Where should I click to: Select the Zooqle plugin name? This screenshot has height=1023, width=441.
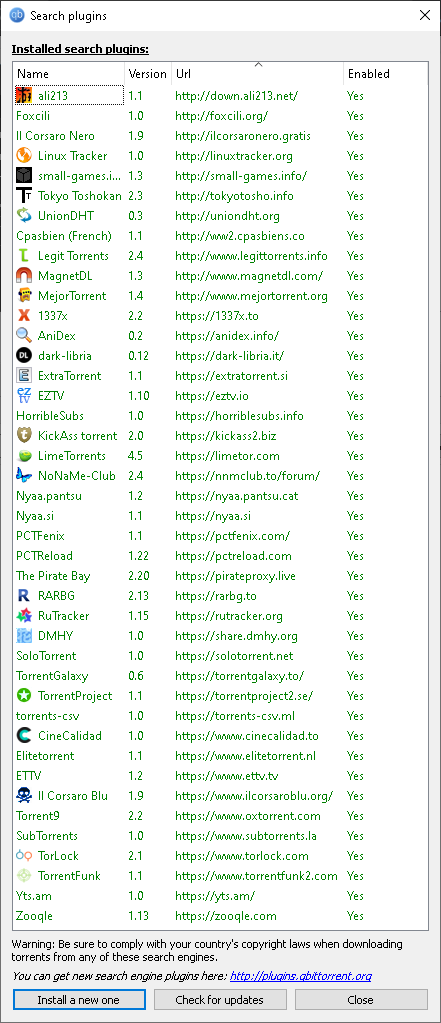pos(33,916)
